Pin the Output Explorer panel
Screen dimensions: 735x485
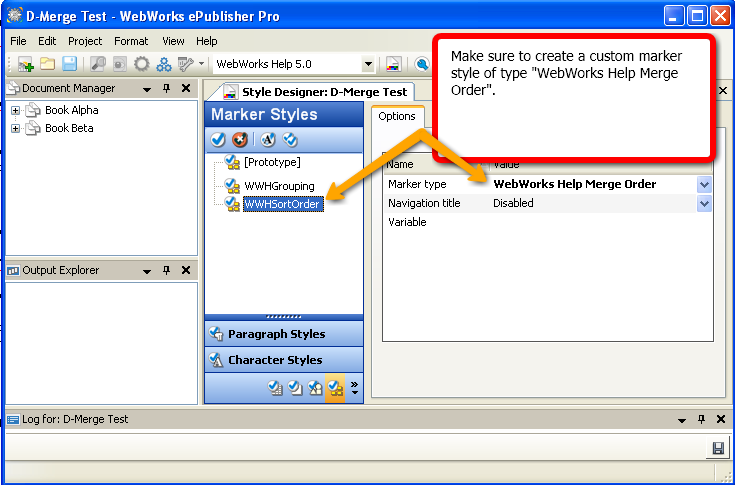(167, 270)
